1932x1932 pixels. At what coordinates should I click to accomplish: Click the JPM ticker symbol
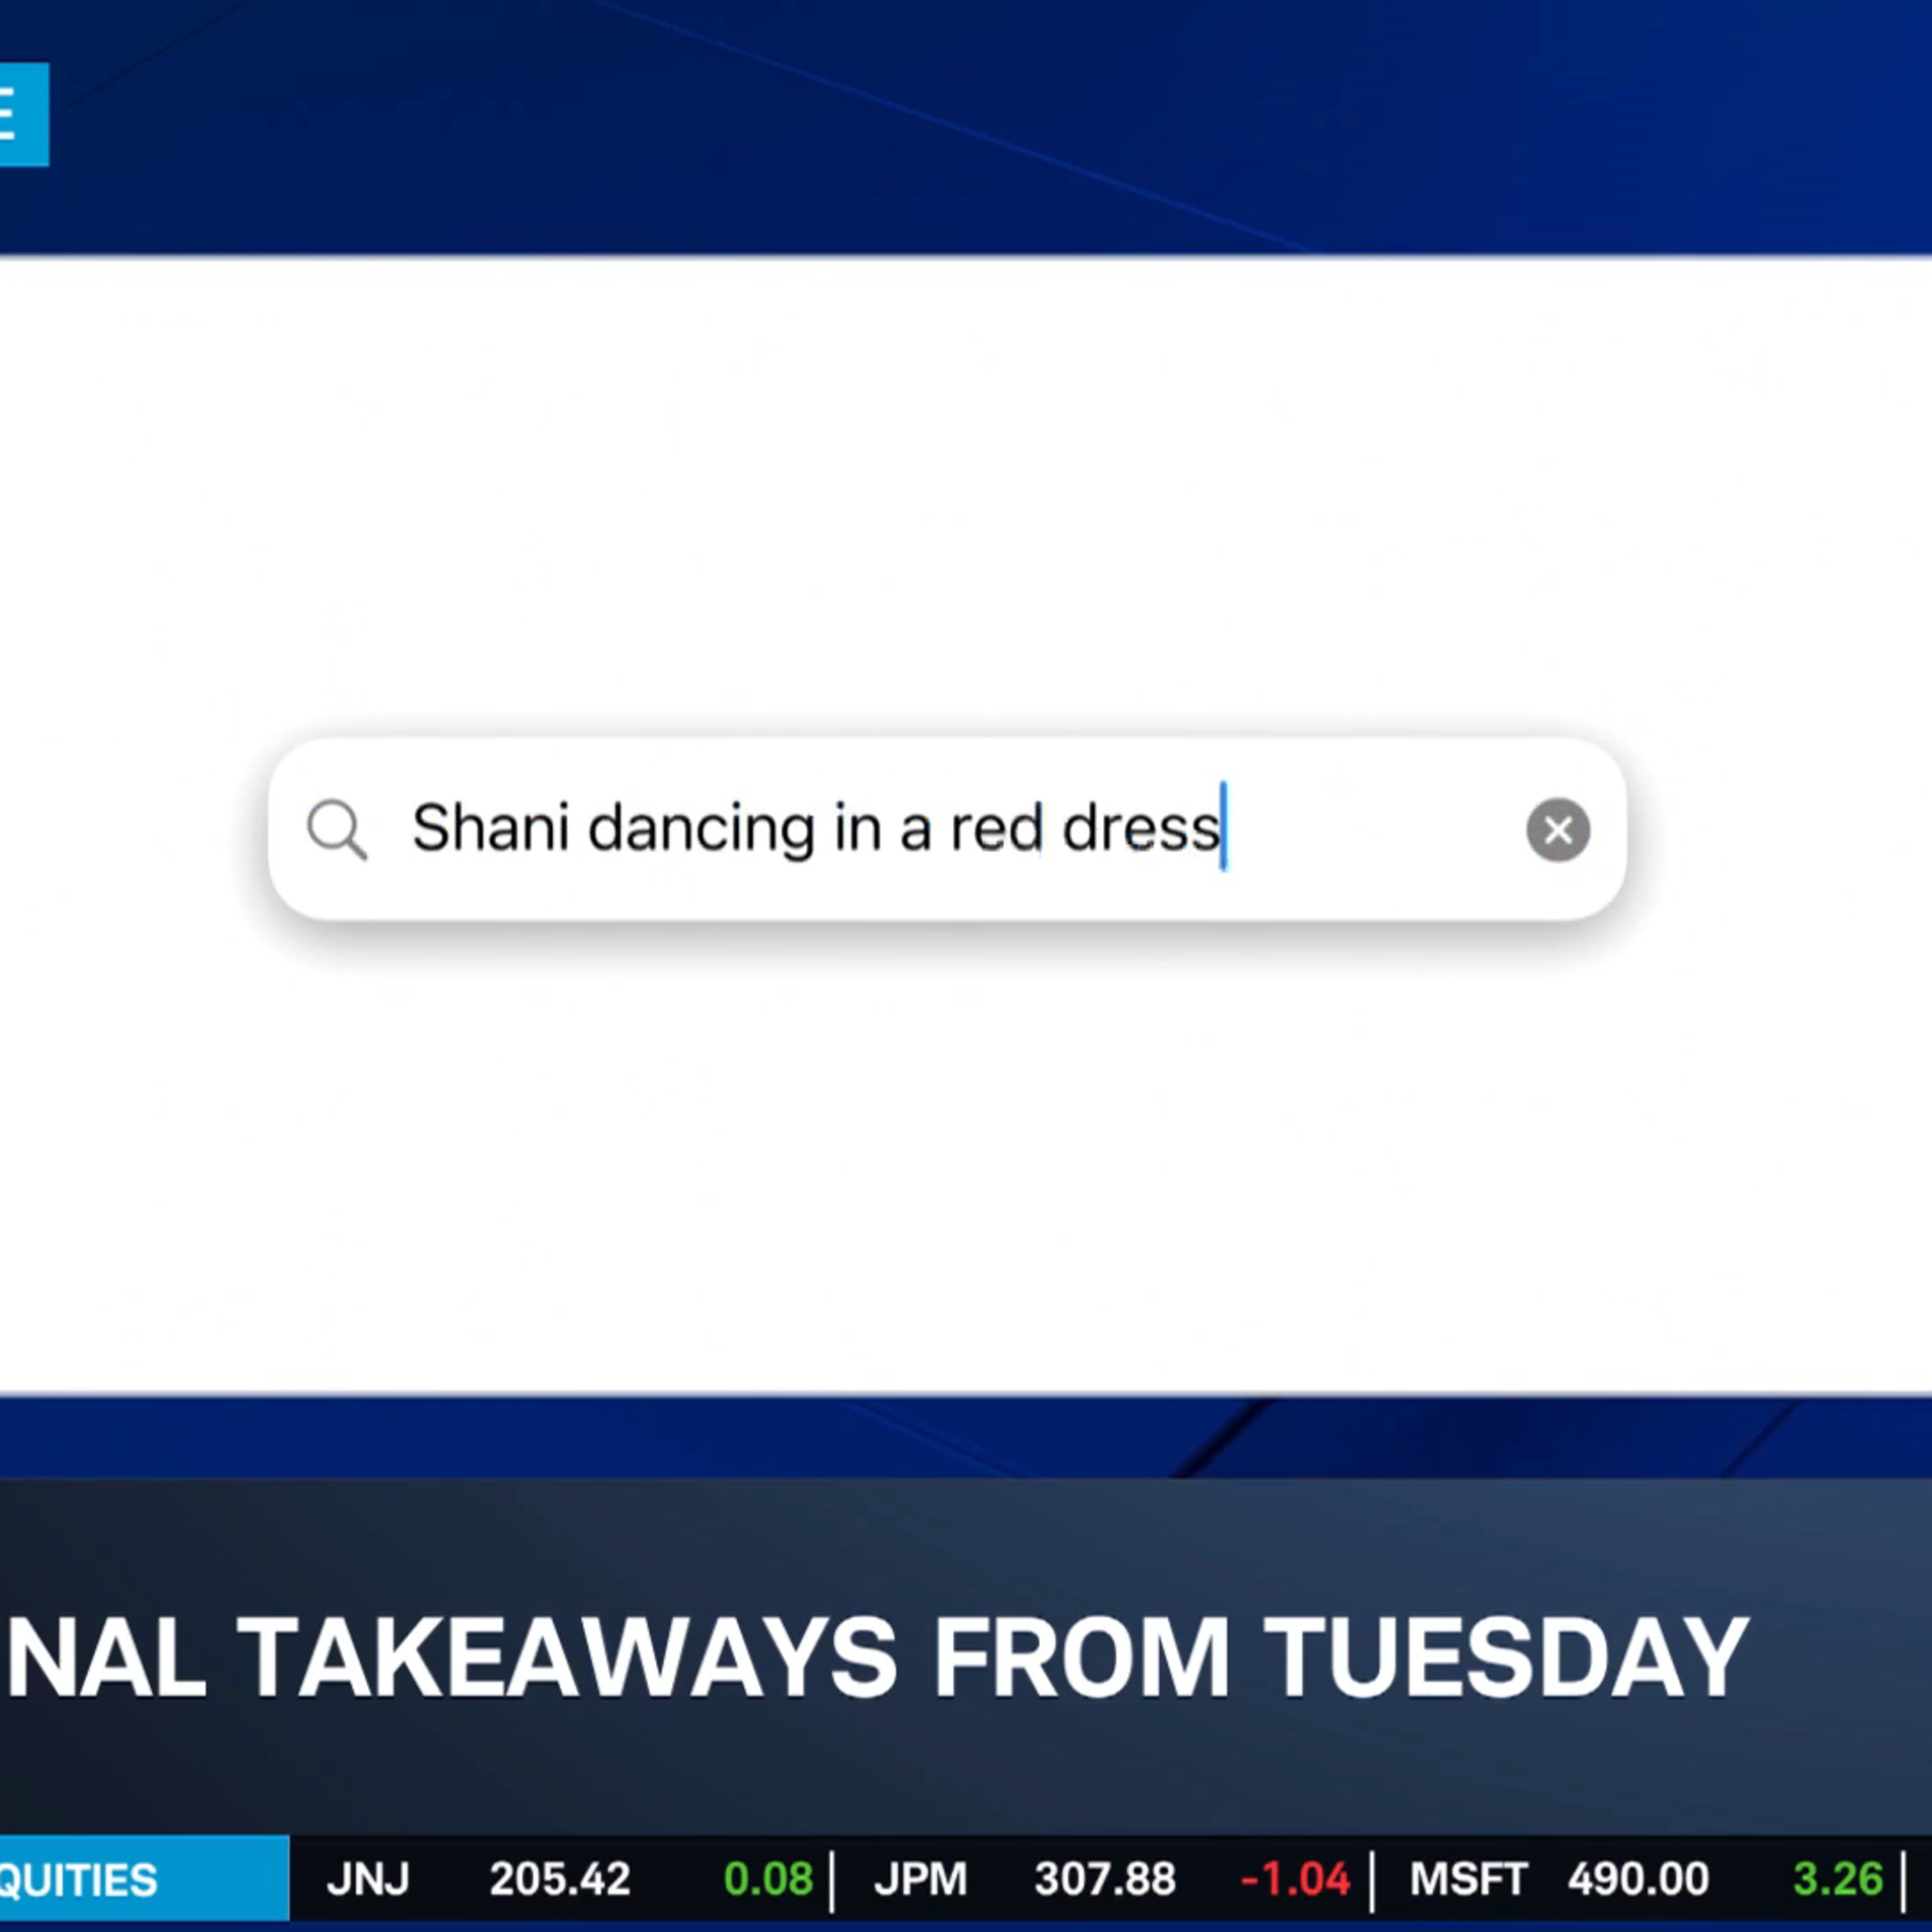[x=921, y=1879]
